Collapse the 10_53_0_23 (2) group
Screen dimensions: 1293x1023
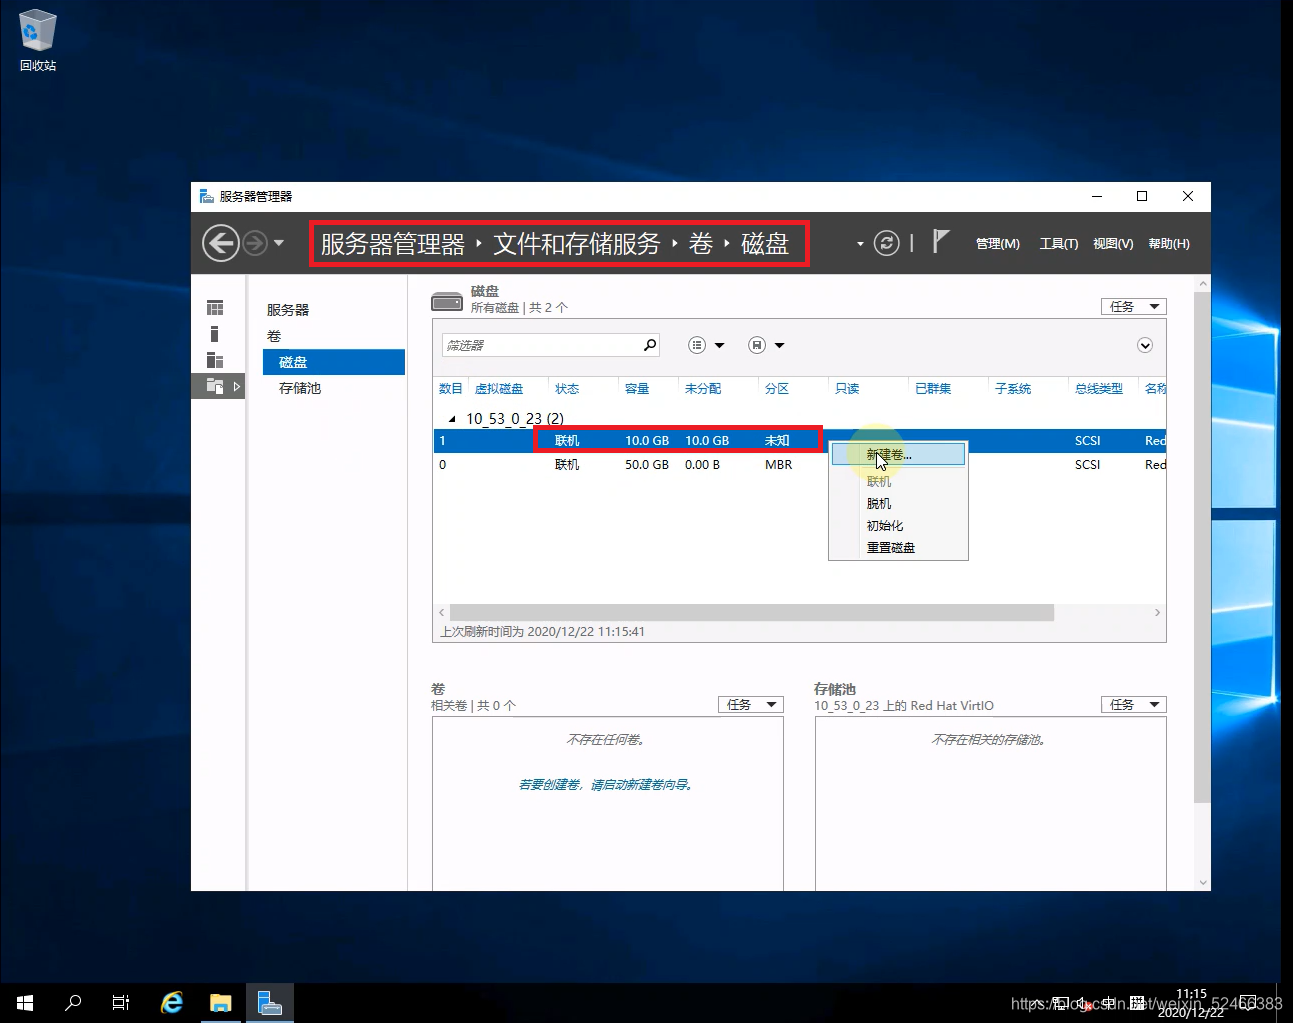pyautogui.click(x=452, y=419)
